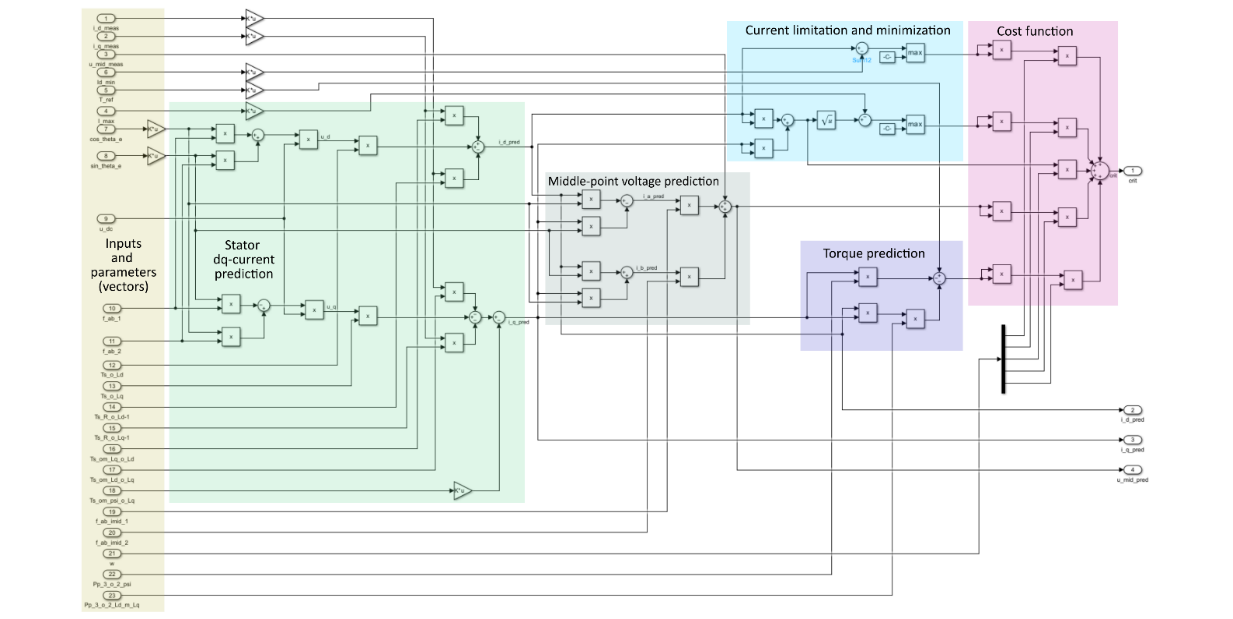Select the Middle-point voltage prediction label

[633, 181]
